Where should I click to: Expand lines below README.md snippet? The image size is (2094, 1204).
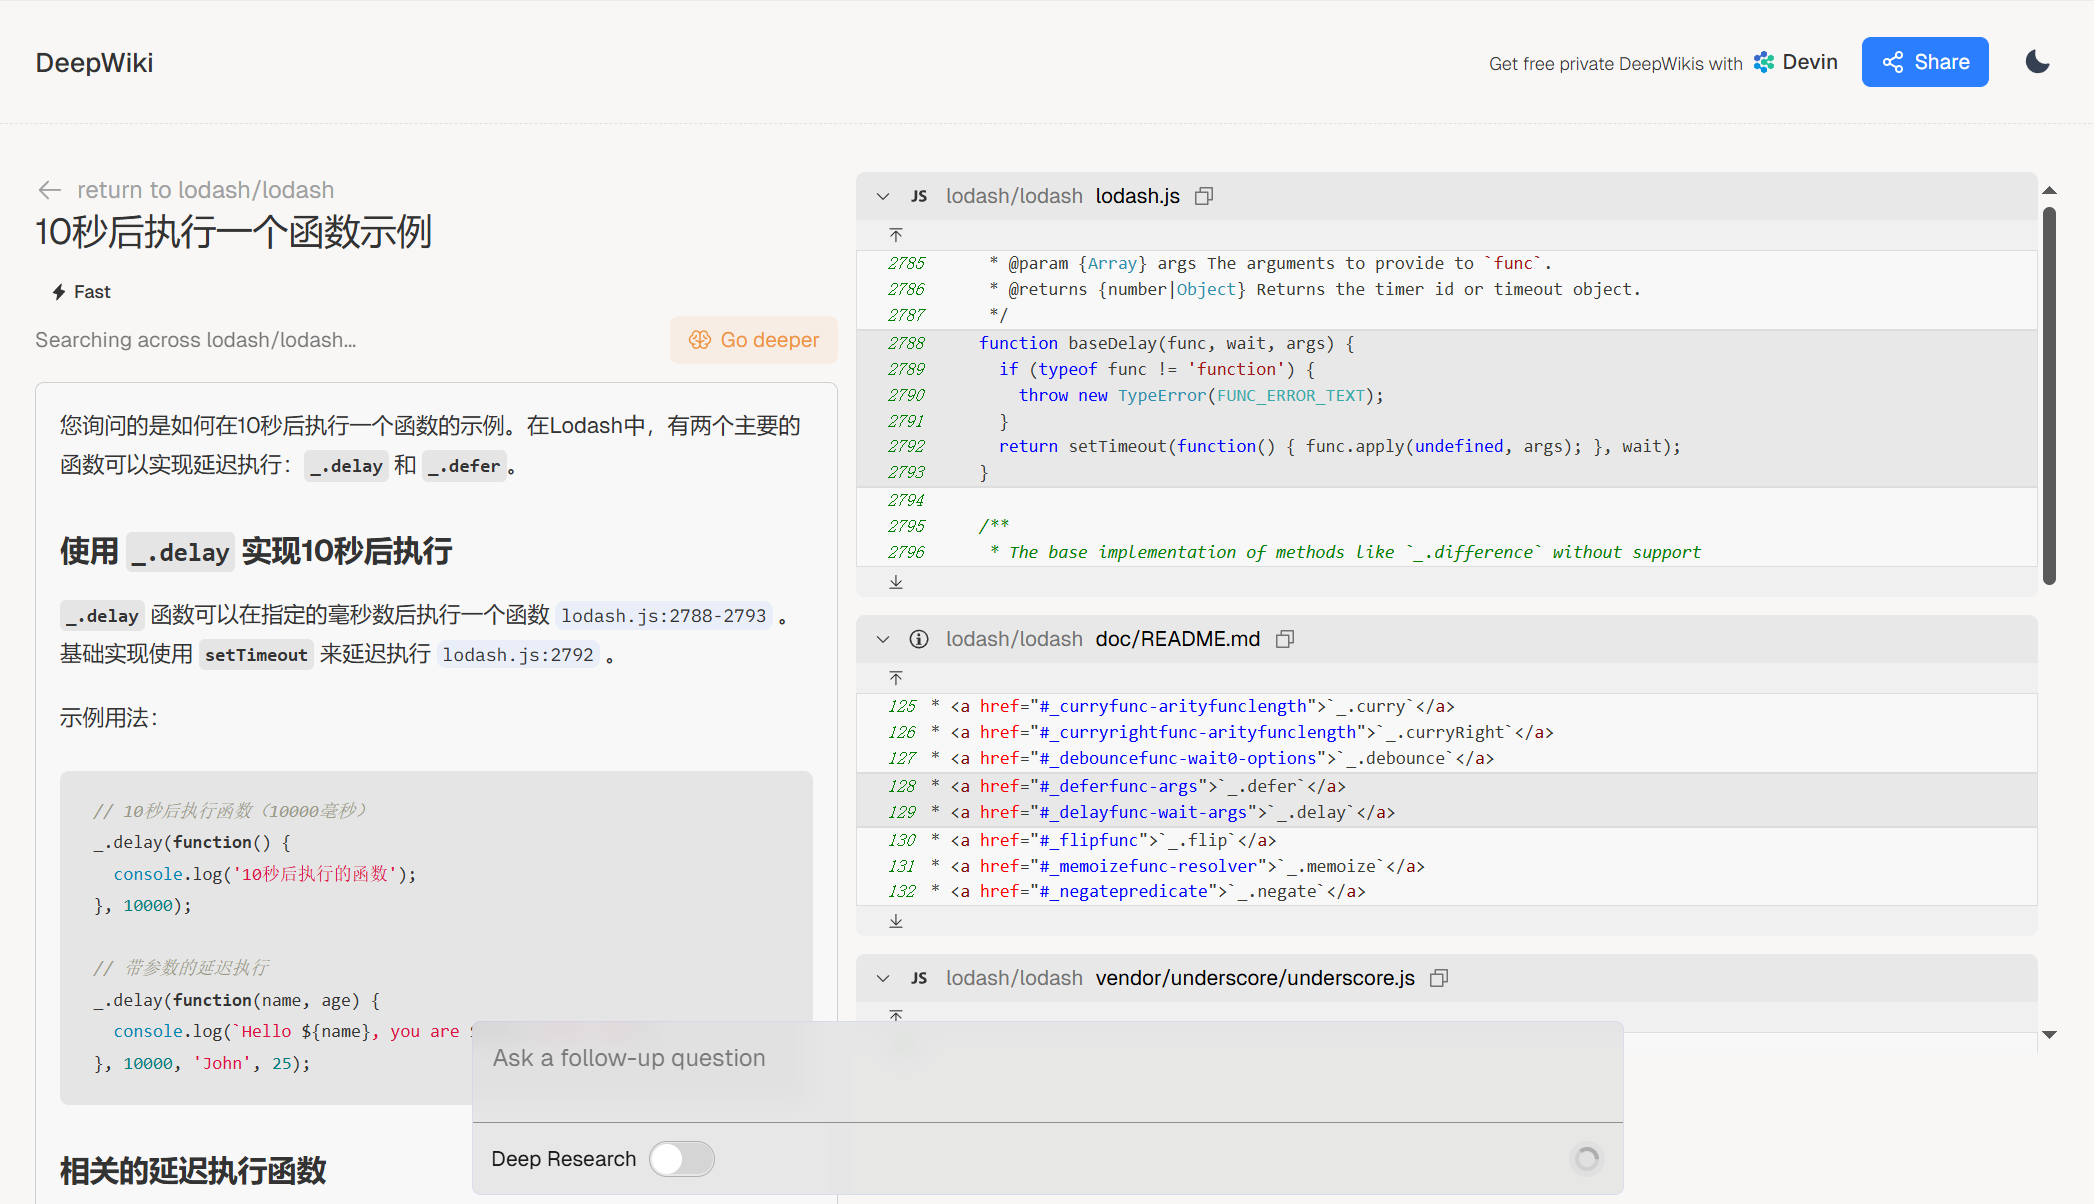(x=896, y=921)
